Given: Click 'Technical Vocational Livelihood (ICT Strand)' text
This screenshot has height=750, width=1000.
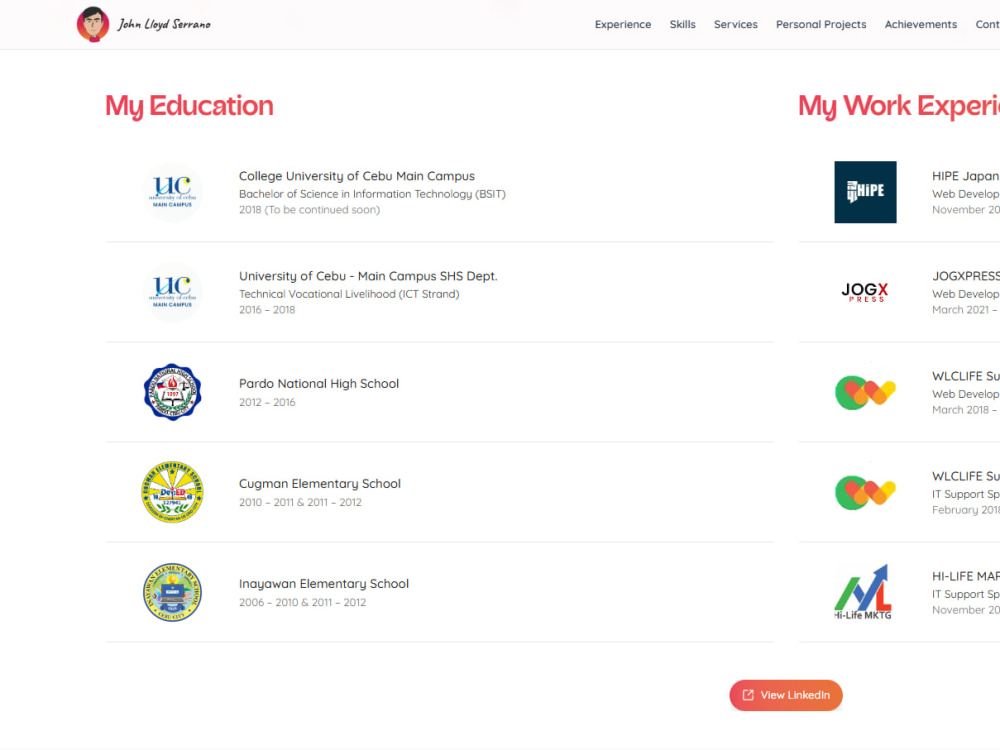Looking at the screenshot, I should pyautogui.click(x=349, y=294).
